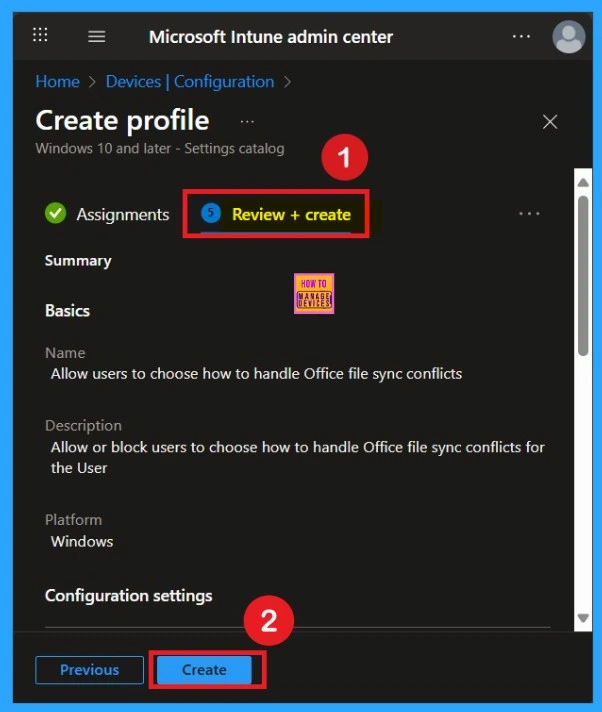
Task: Click the scrollbar down arrow
Action: [583, 618]
